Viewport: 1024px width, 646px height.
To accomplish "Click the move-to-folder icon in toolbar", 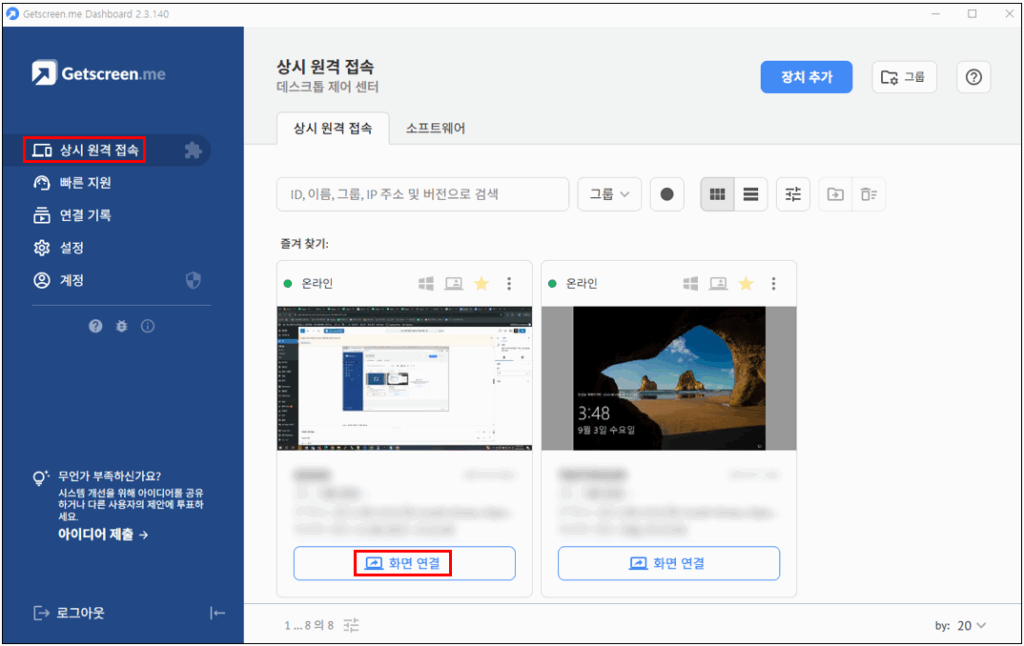I will (834, 195).
